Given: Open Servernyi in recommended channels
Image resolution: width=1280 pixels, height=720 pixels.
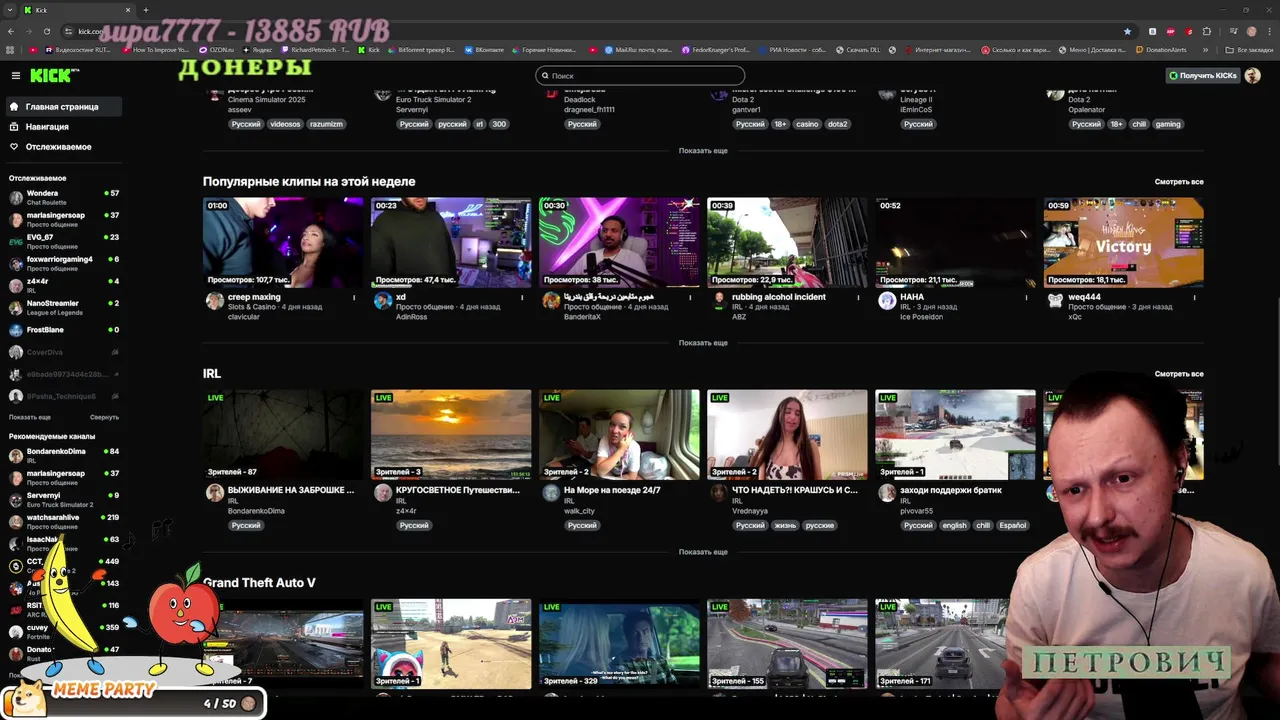Looking at the screenshot, I should 63,499.
